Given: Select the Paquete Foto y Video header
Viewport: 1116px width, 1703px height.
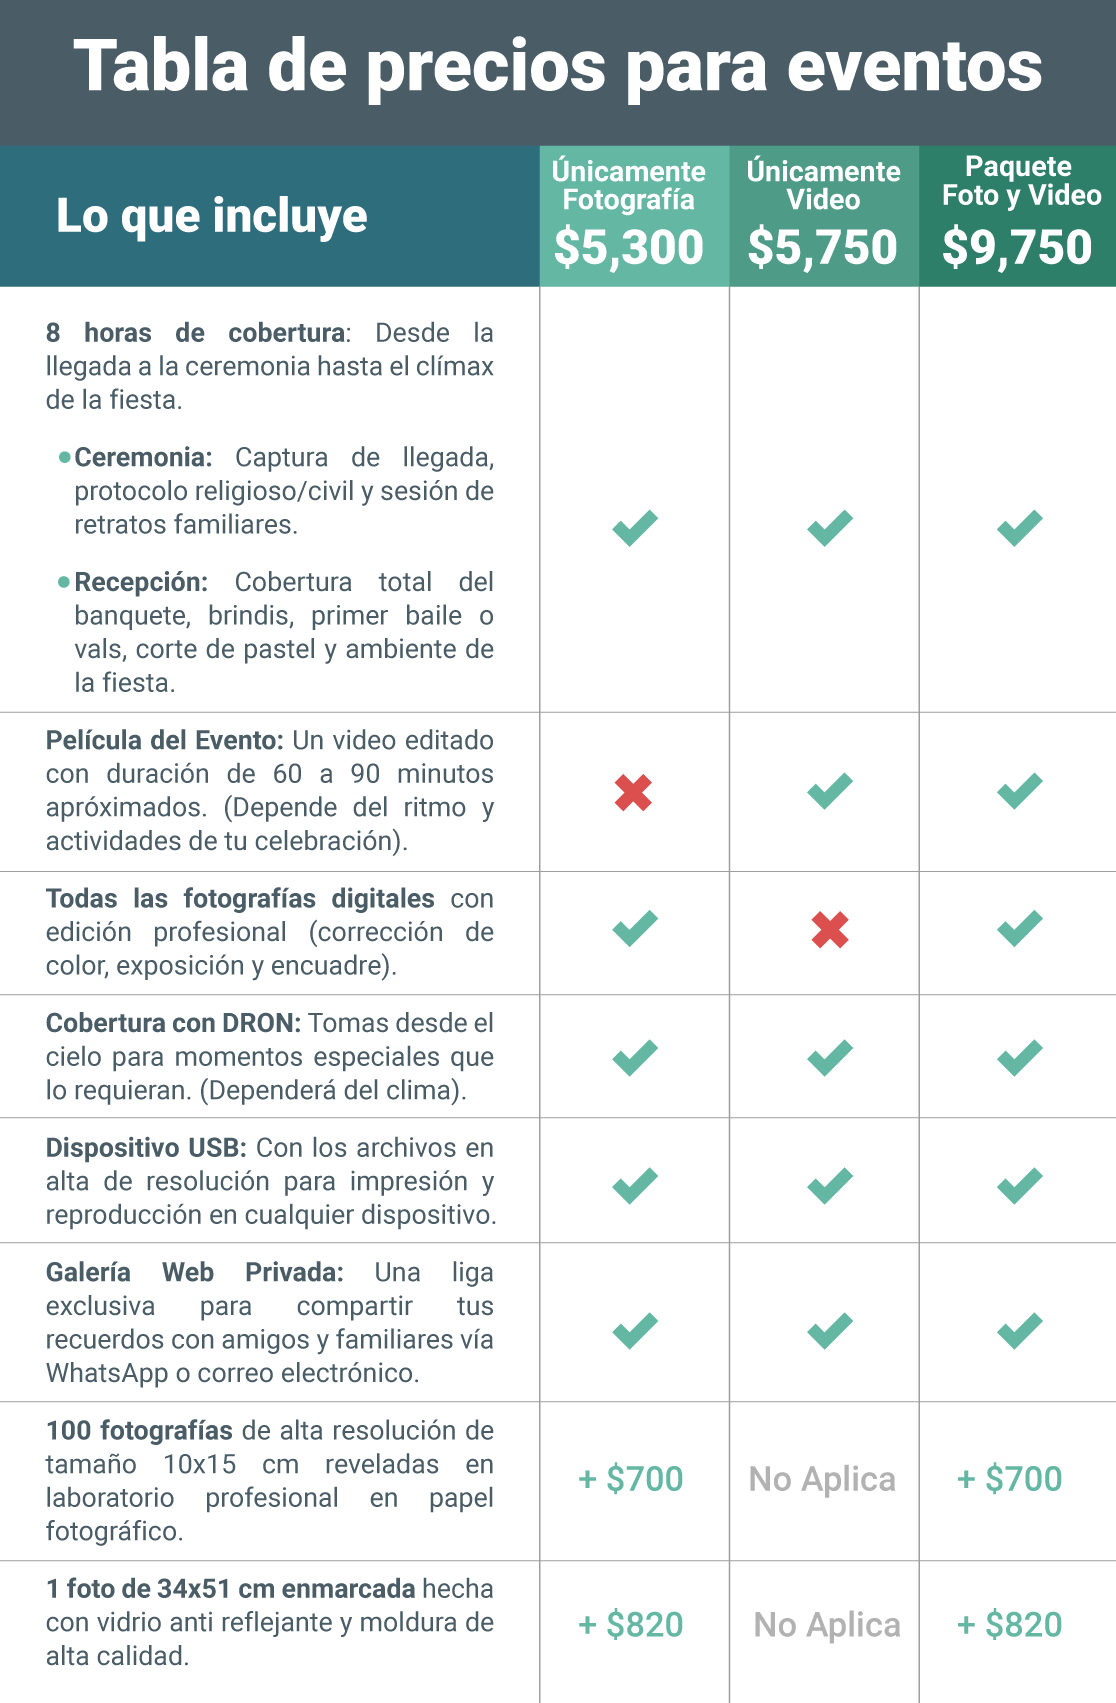Looking at the screenshot, I should coord(1020,181).
